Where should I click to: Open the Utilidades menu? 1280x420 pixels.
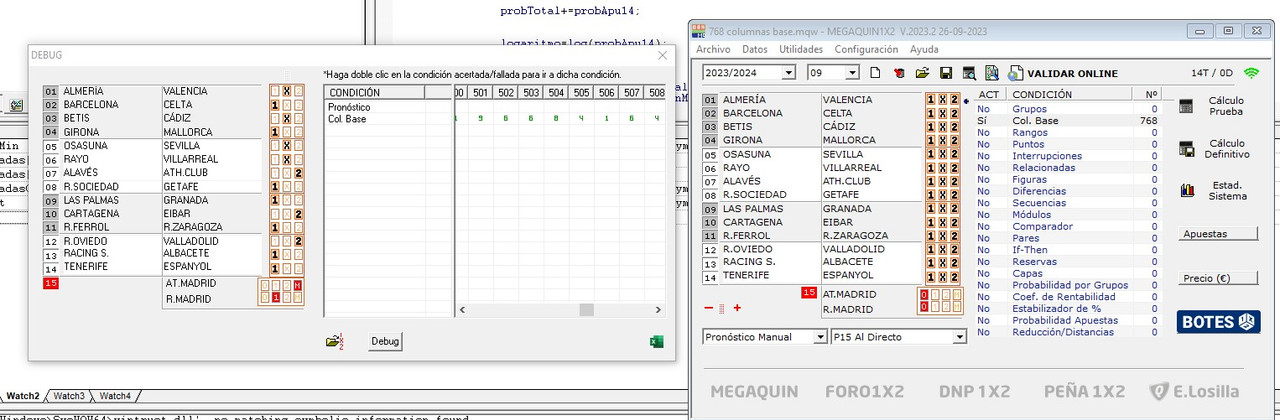tap(801, 49)
